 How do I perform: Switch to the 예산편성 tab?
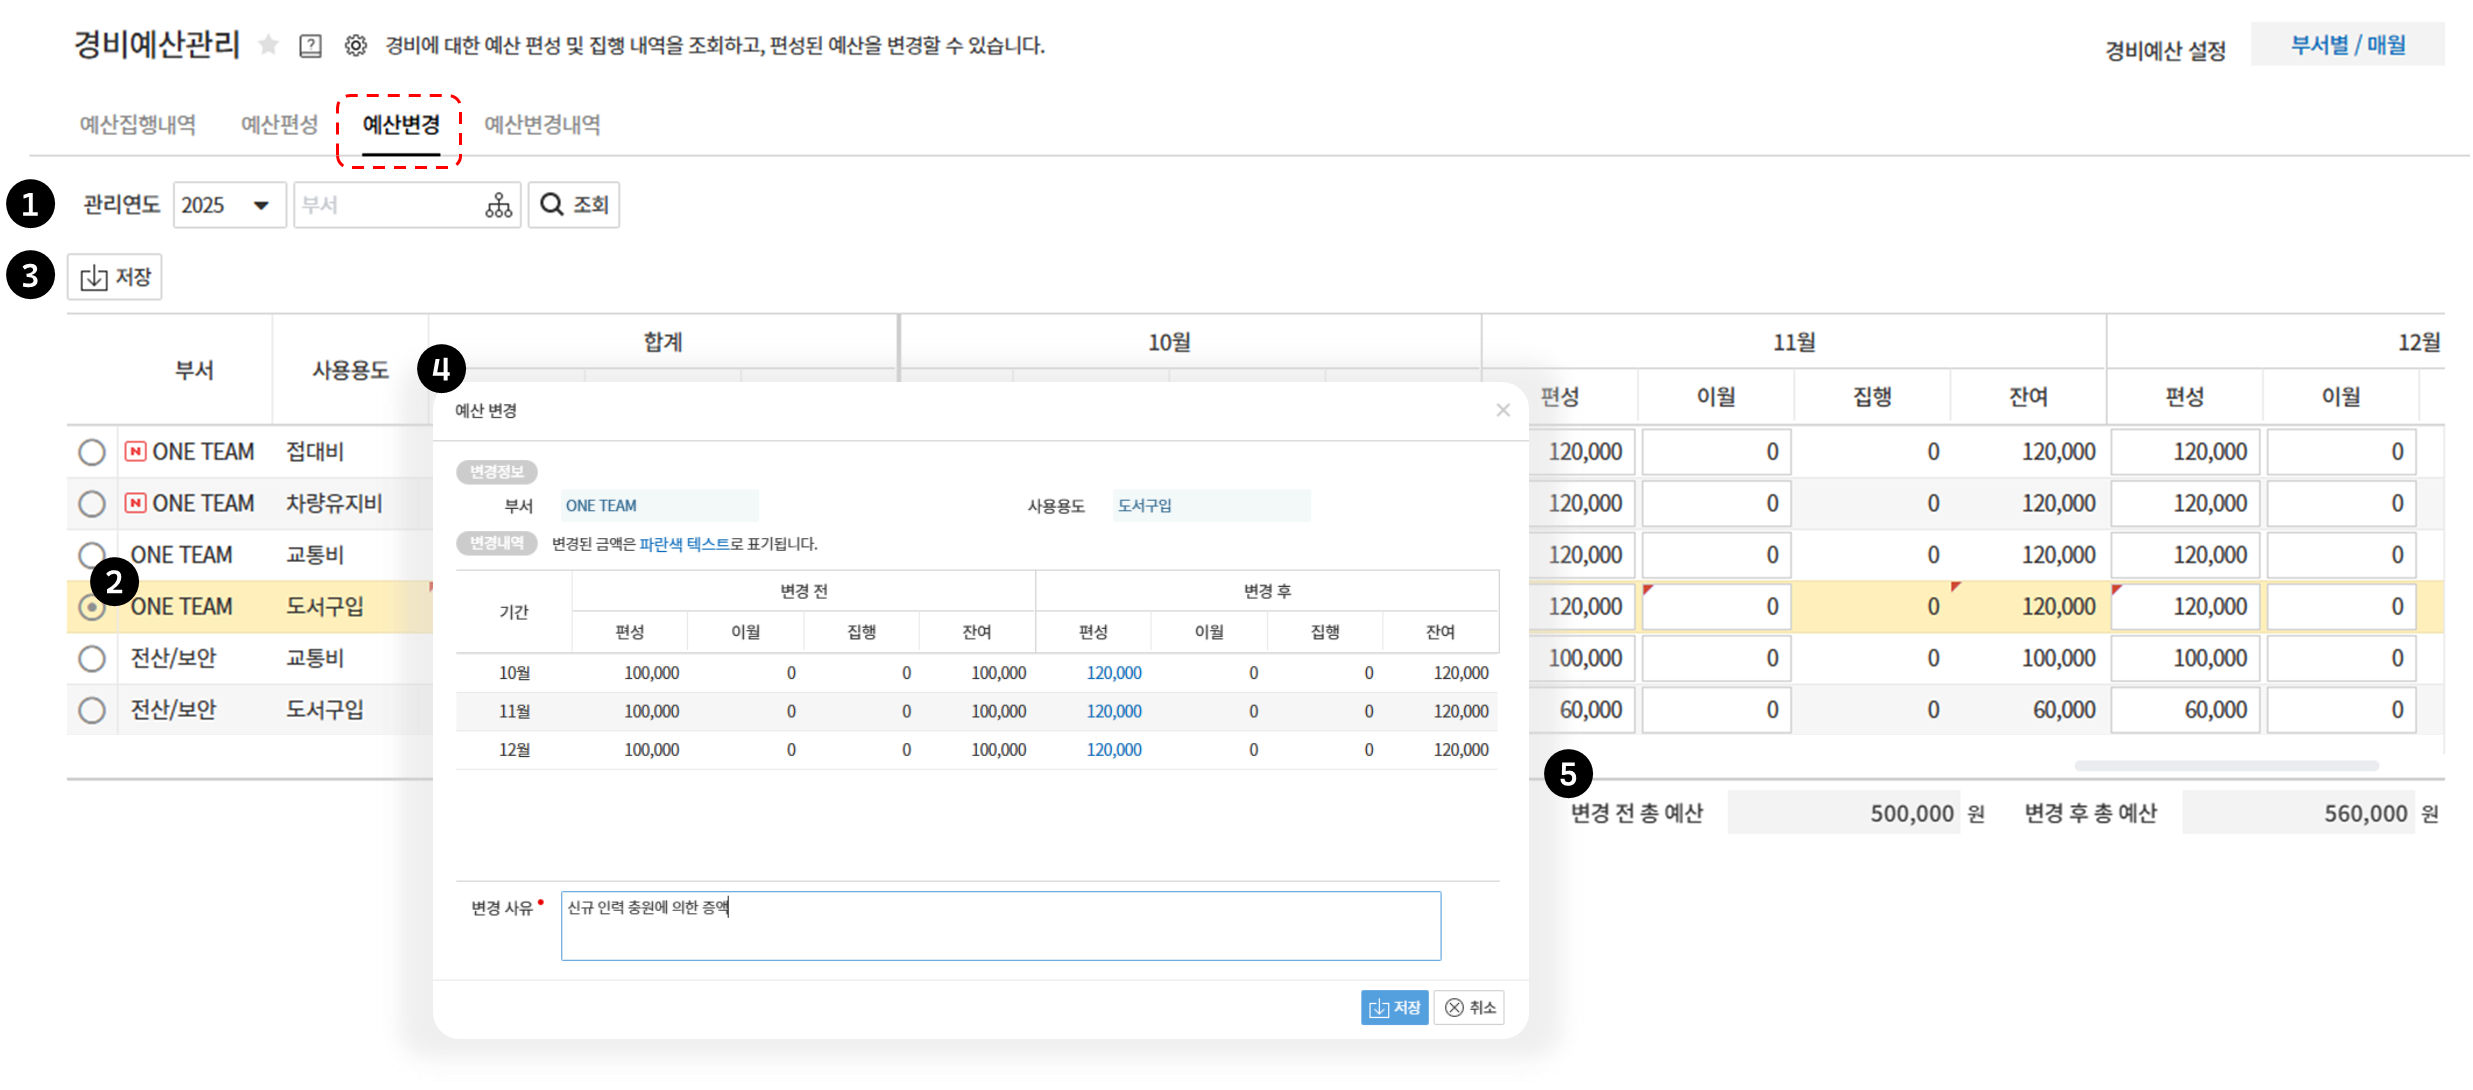pos(279,125)
